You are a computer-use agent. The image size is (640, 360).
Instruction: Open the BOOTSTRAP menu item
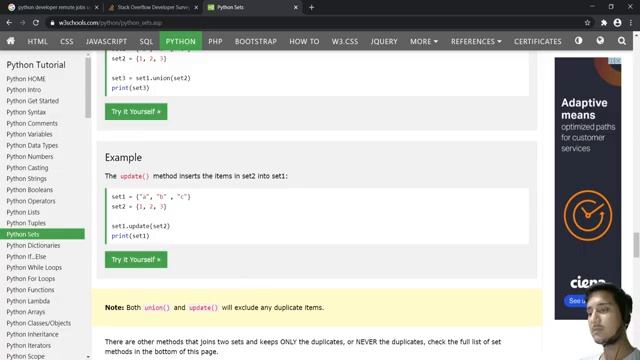(x=256, y=41)
